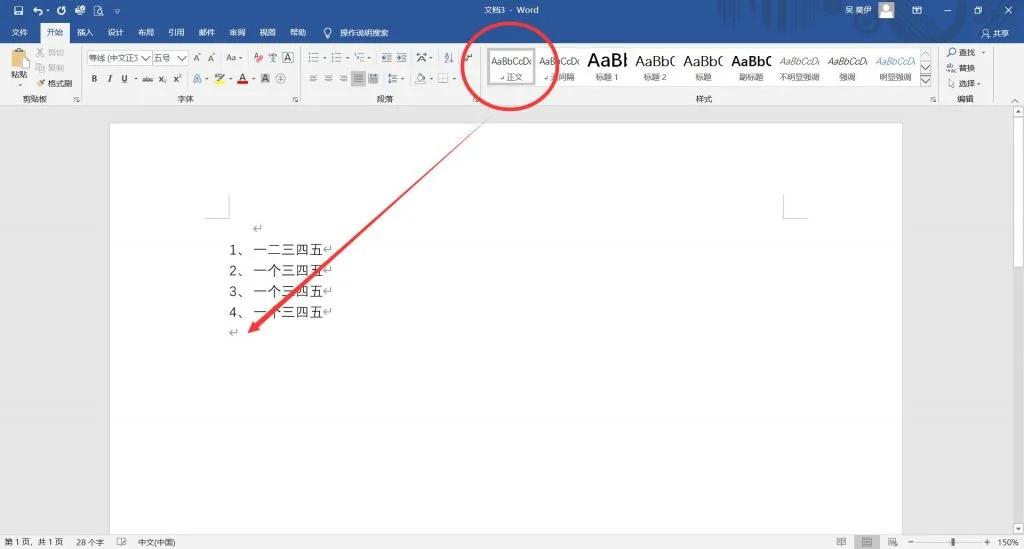Image resolution: width=1024 pixels, height=549 pixels.
Task: Decrease paragraph indent
Action: pos(387,58)
